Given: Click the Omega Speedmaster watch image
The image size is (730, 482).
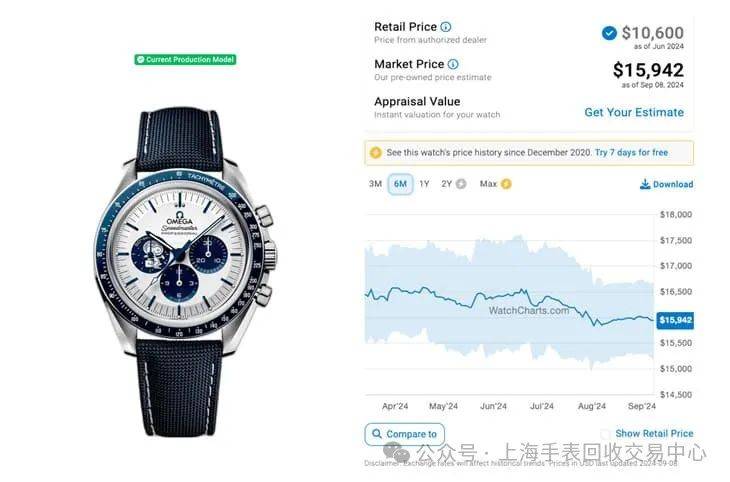Looking at the screenshot, I should (x=185, y=271).
